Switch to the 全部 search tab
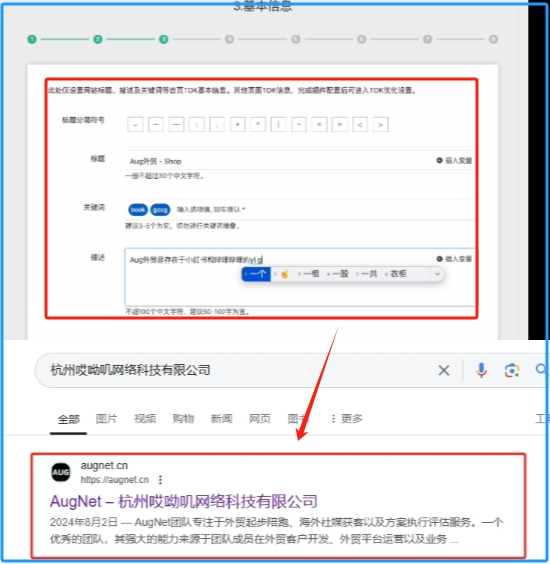The width and height of the screenshot is (550, 564). (x=68, y=419)
